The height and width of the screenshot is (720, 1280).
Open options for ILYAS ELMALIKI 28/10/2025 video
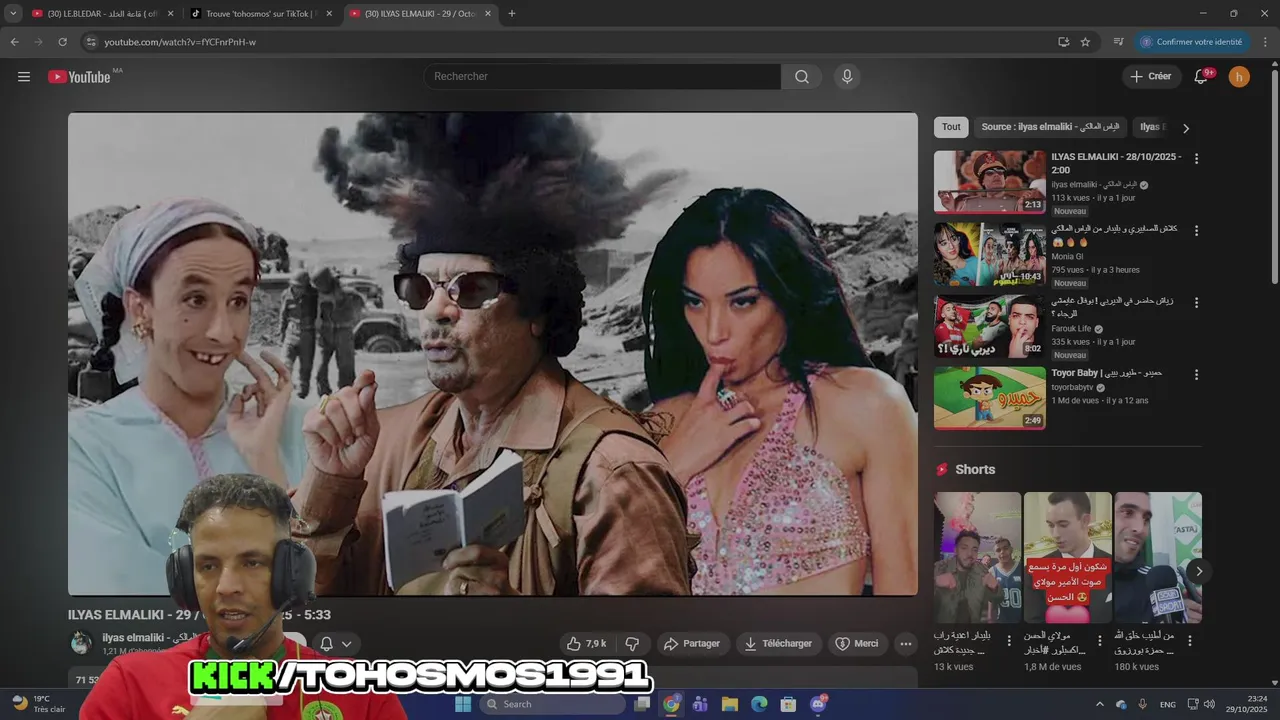point(1196,159)
